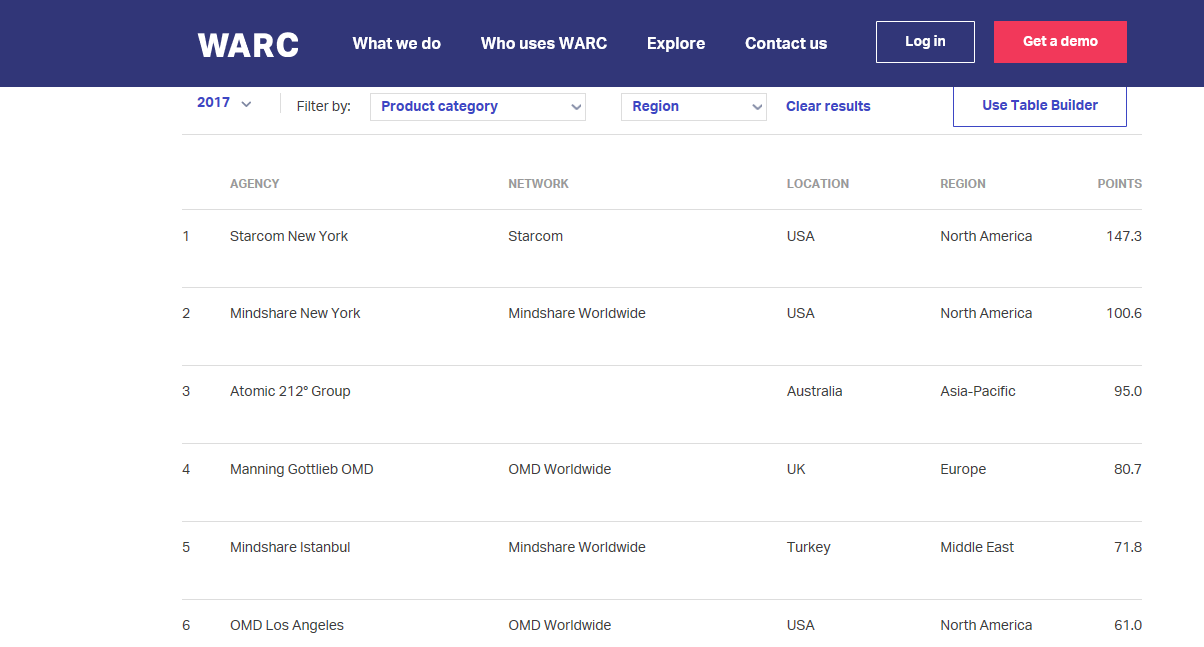Click Mindshare Worldwide network in Mindshare Istanbul row
This screenshot has height=647, width=1204.
pos(577,547)
